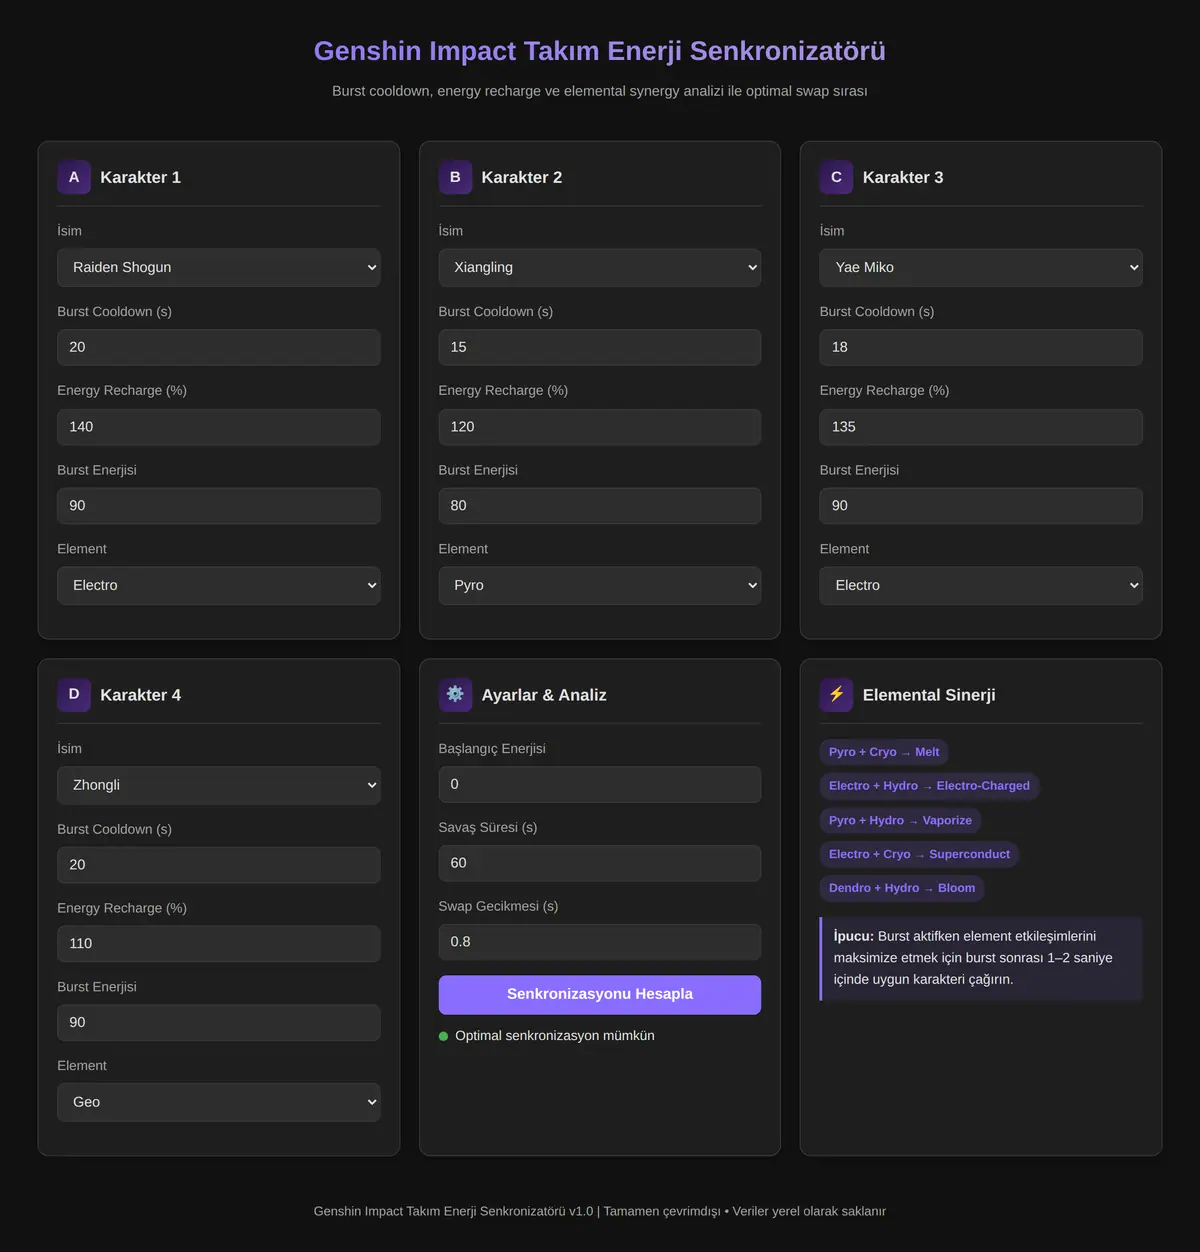The height and width of the screenshot is (1252, 1200).
Task: Click the Dendro + Hydro Bloom tag
Action: click(x=902, y=888)
